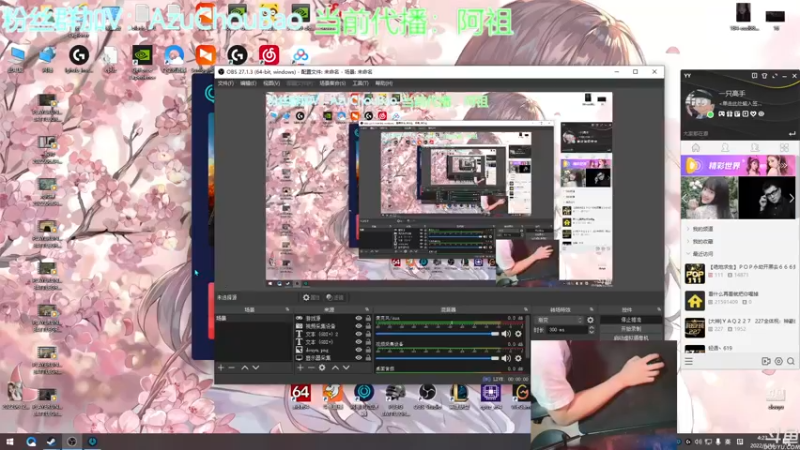Open 编辑(E) menu in OBS

click(x=248, y=83)
